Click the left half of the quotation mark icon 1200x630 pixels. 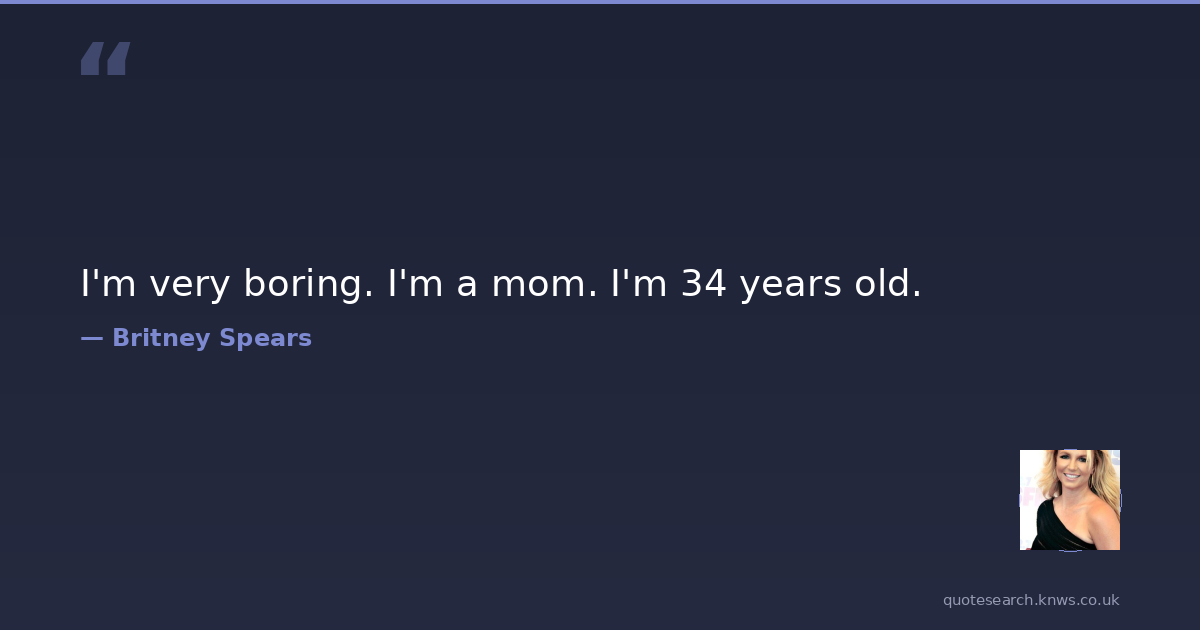coord(93,58)
